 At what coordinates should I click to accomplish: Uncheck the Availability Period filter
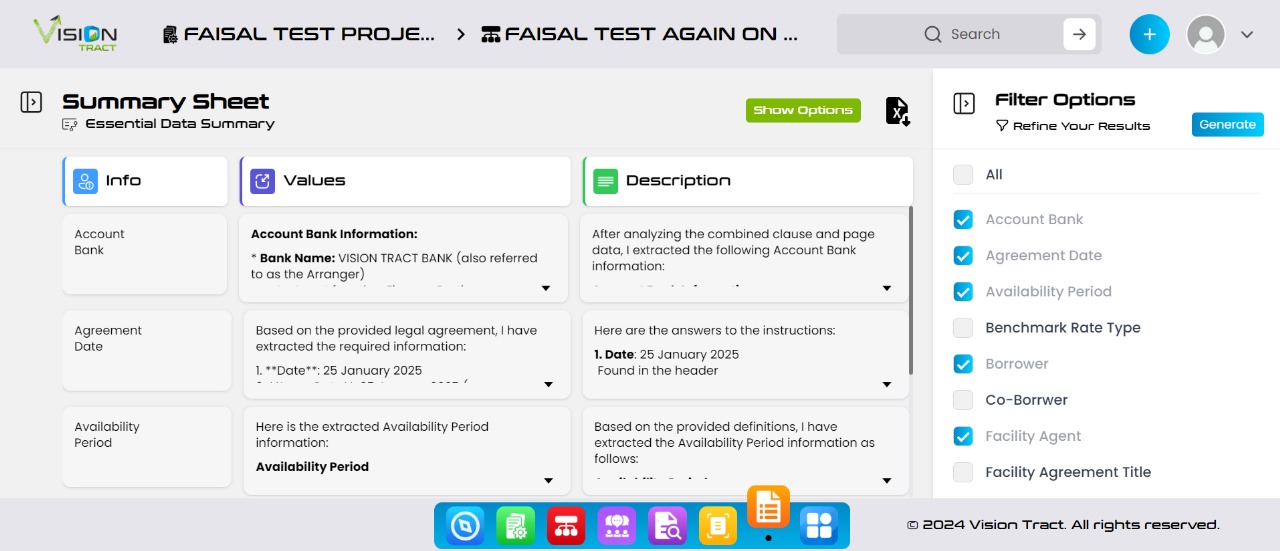point(963,292)
